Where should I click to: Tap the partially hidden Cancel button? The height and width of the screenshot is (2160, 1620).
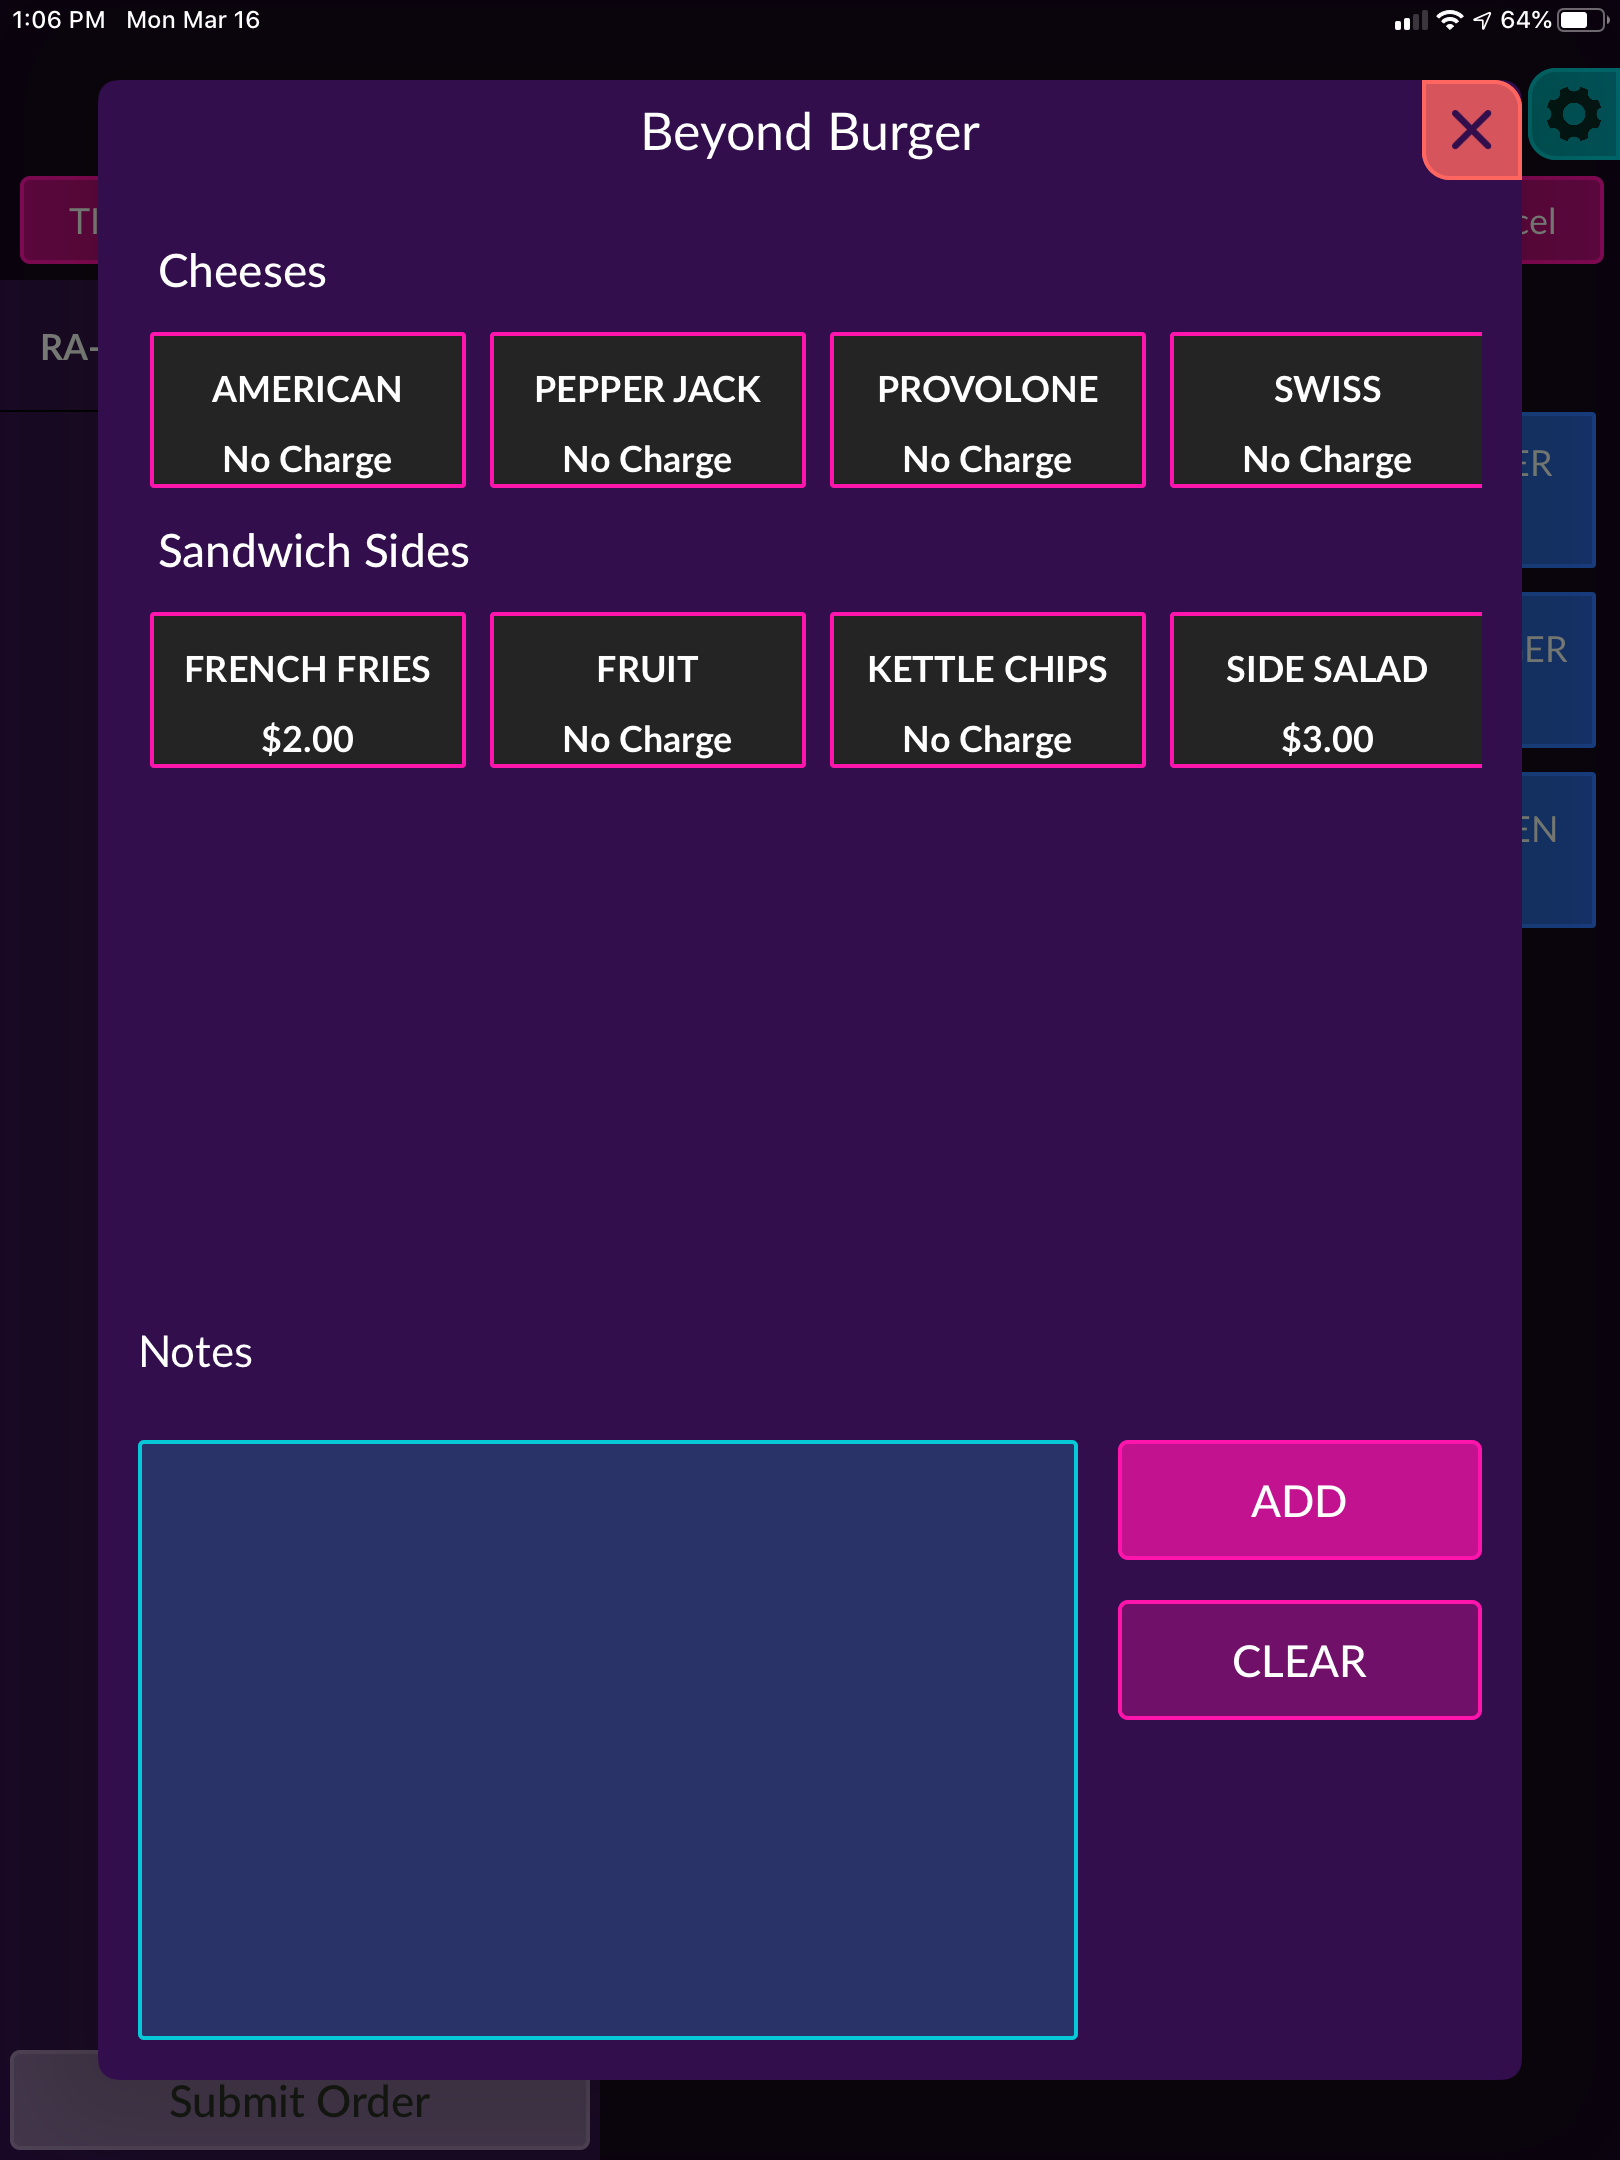[x=1562, y=221]
